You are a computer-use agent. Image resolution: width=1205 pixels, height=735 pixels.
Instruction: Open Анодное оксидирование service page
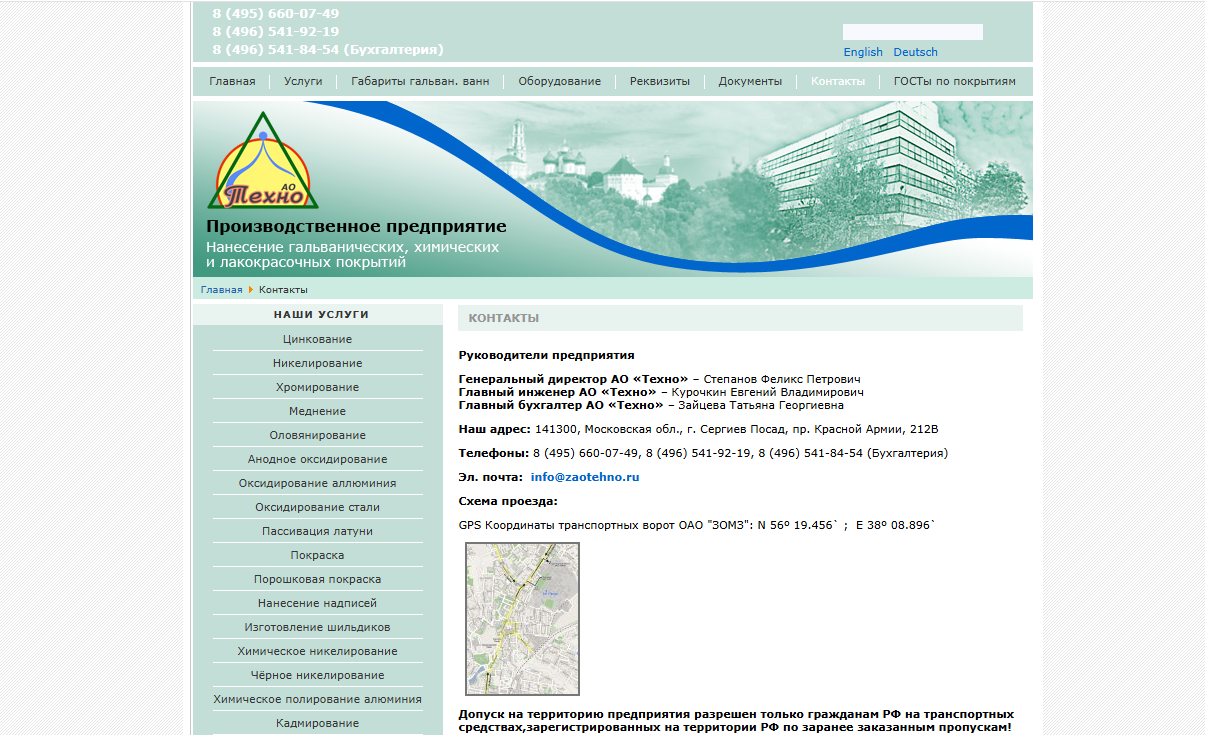click(317, 460)
